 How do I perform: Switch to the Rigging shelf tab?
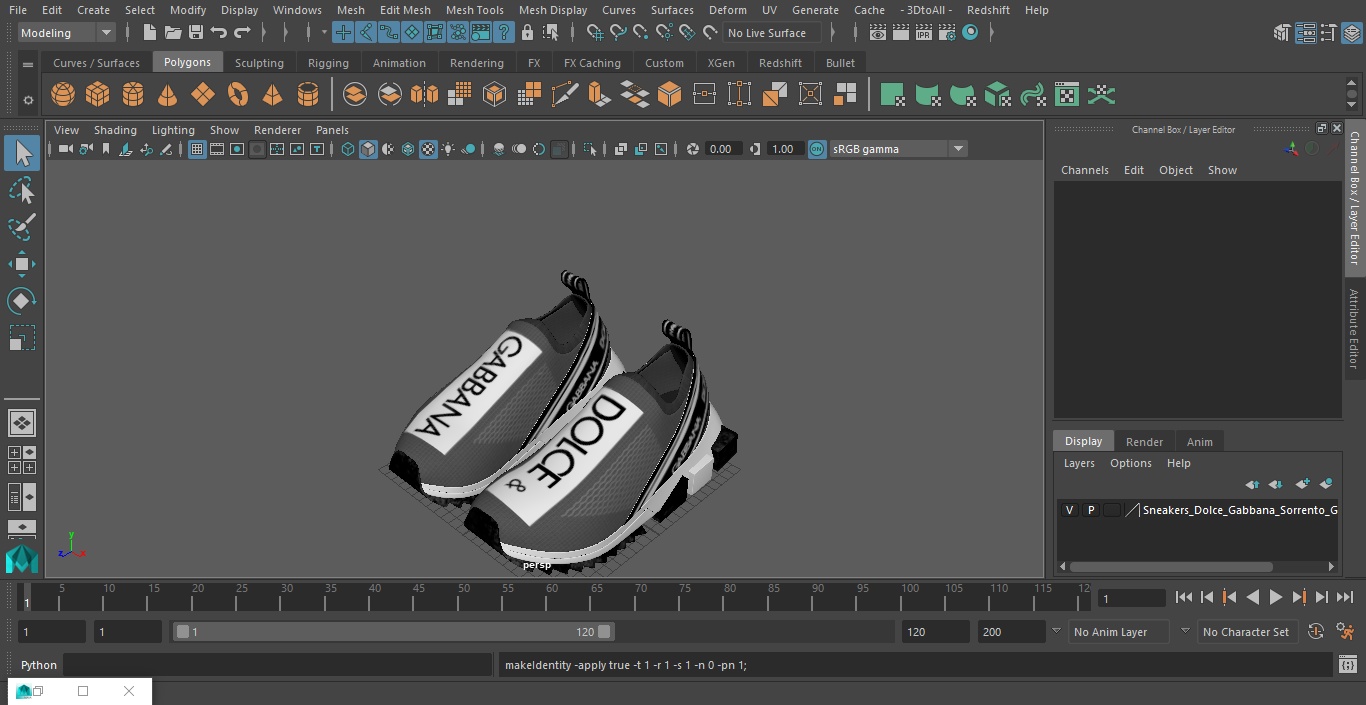pos(328,63)
